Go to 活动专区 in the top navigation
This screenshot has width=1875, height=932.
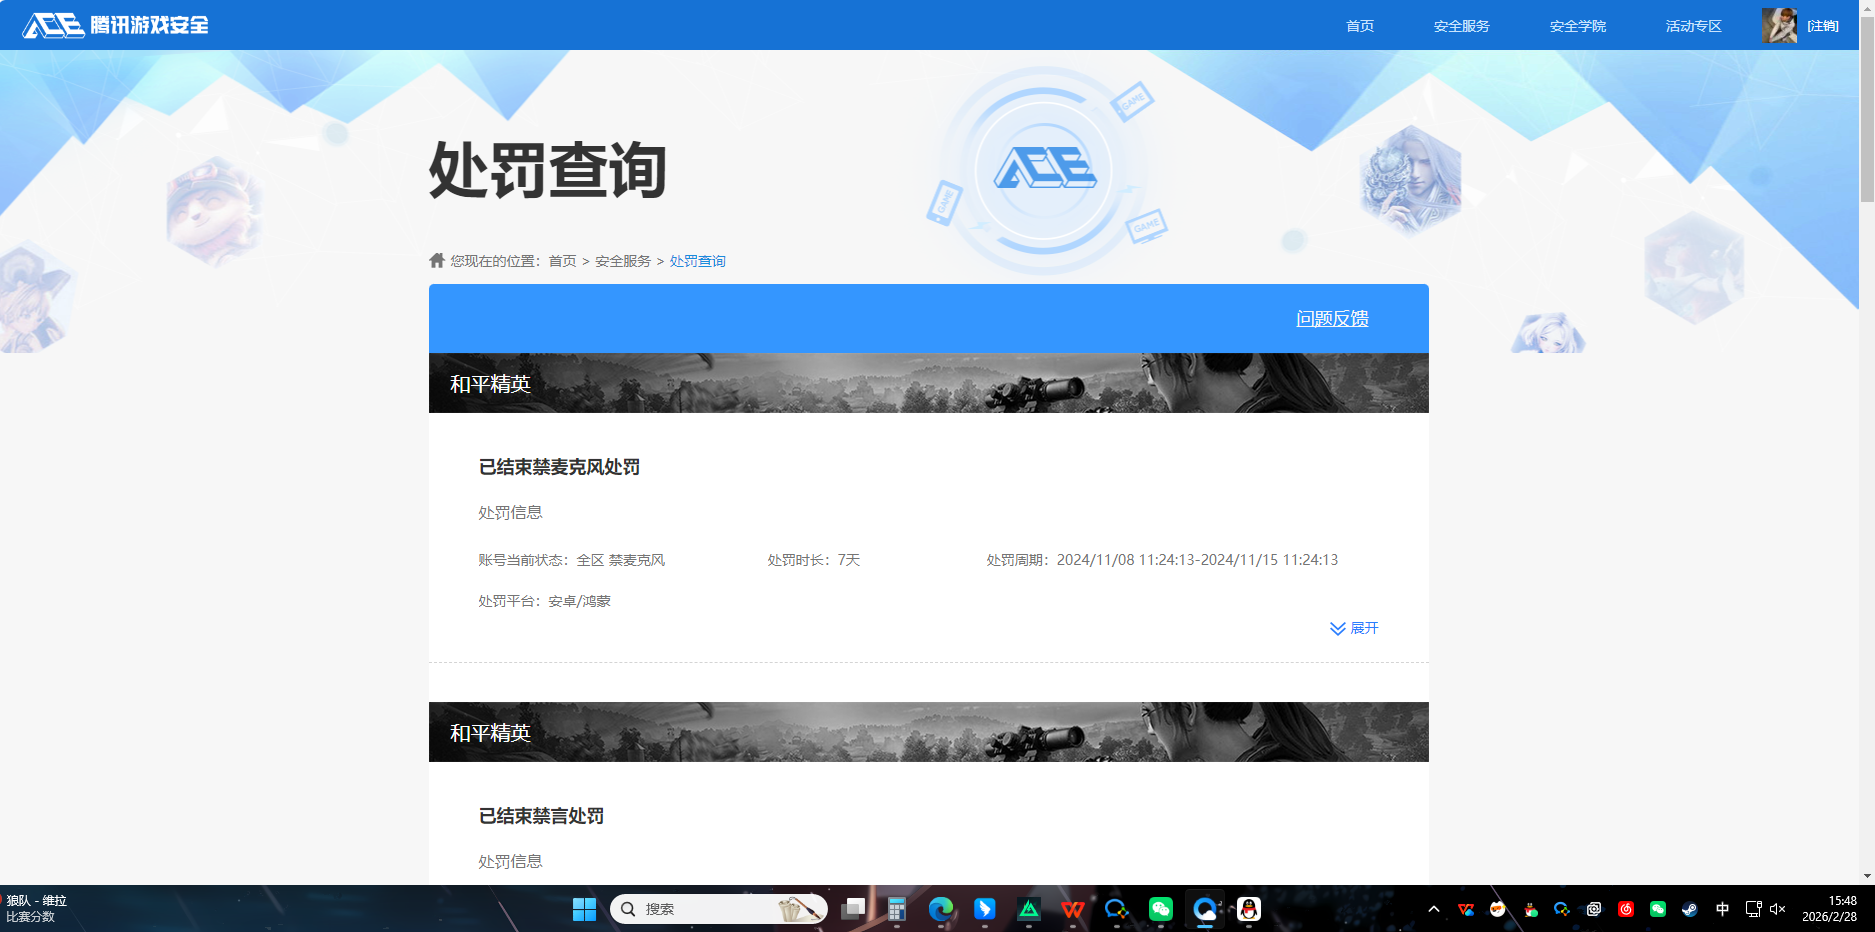click(x=1693, y=25)
